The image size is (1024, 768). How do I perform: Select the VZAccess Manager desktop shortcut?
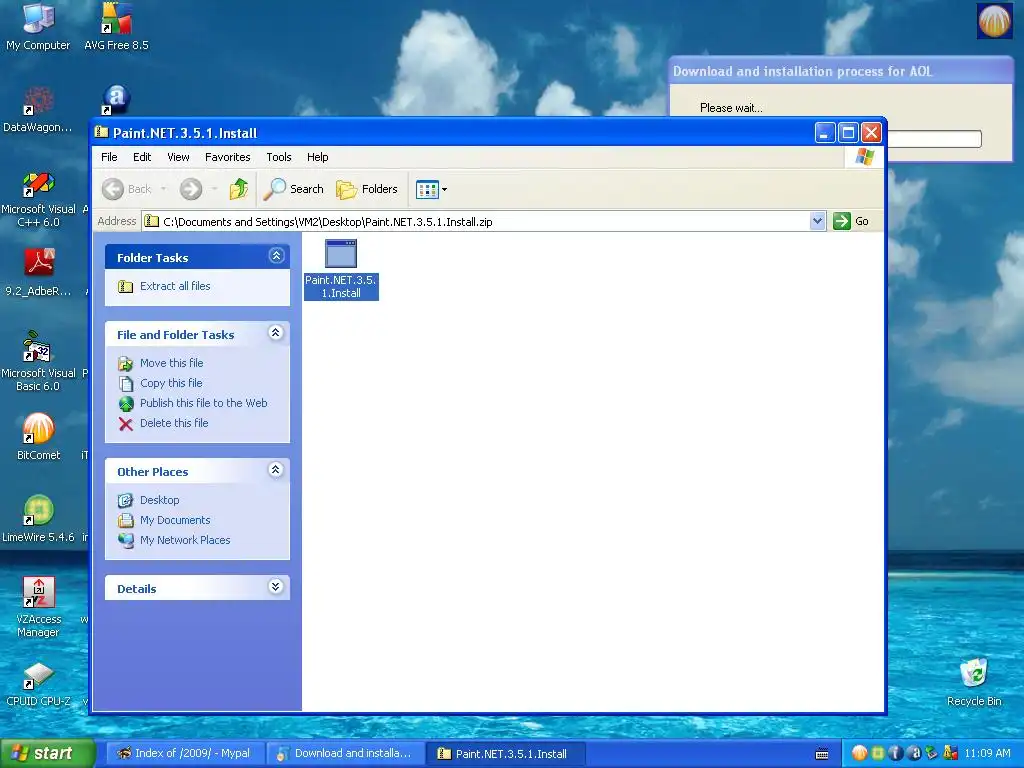click(38, 607)
